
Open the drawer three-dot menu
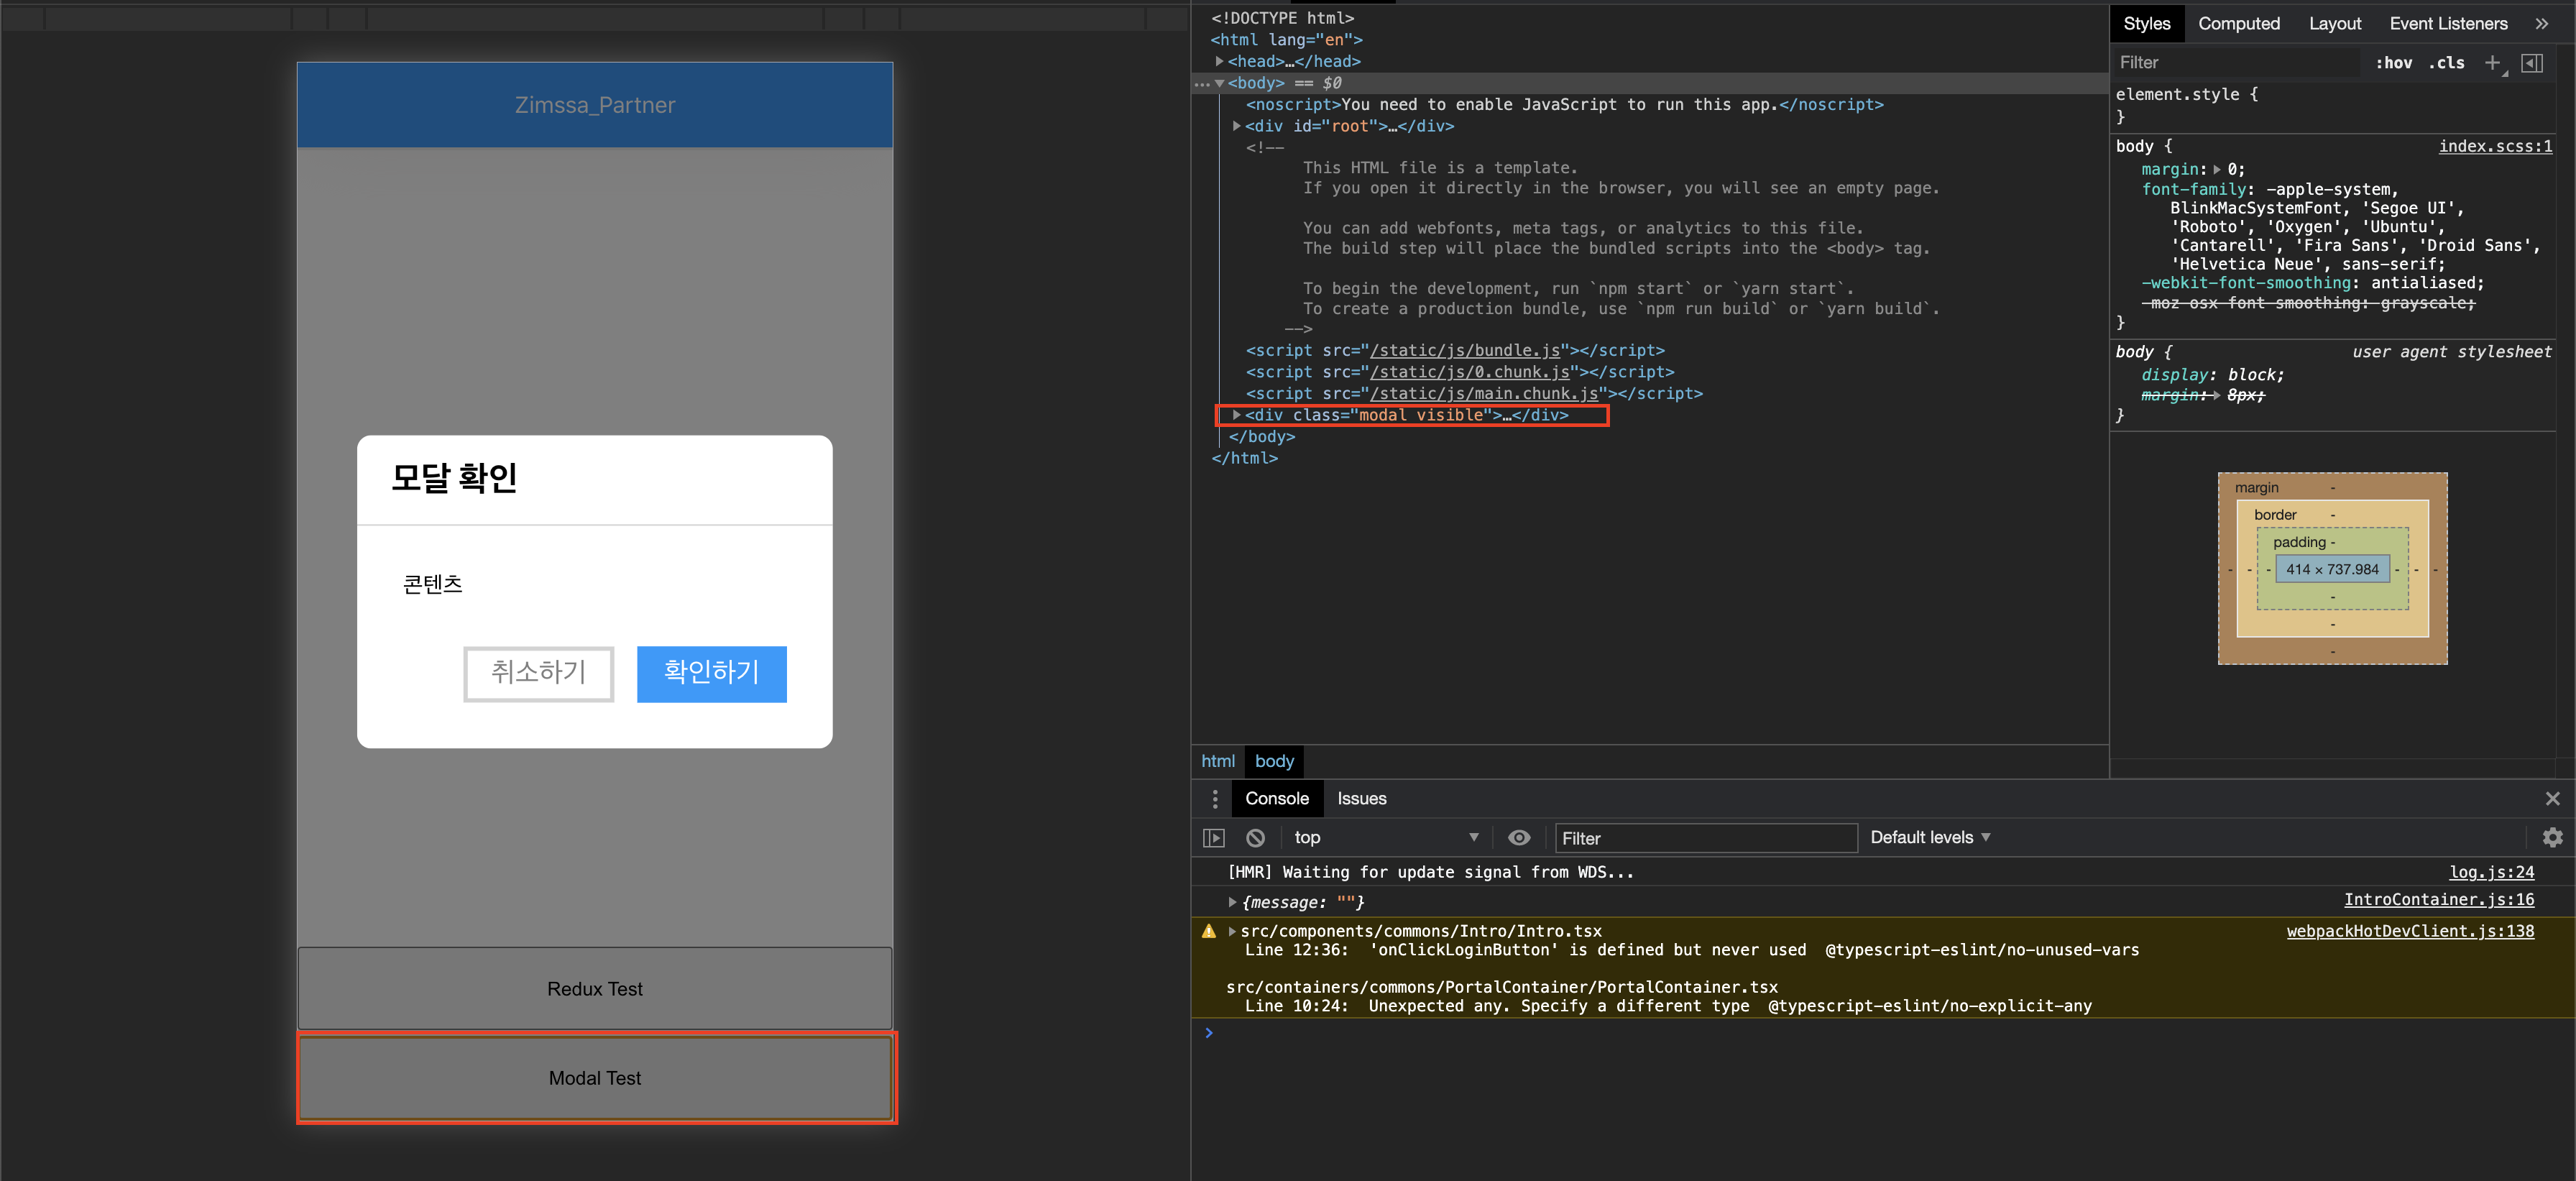[x=1215, y=799]
